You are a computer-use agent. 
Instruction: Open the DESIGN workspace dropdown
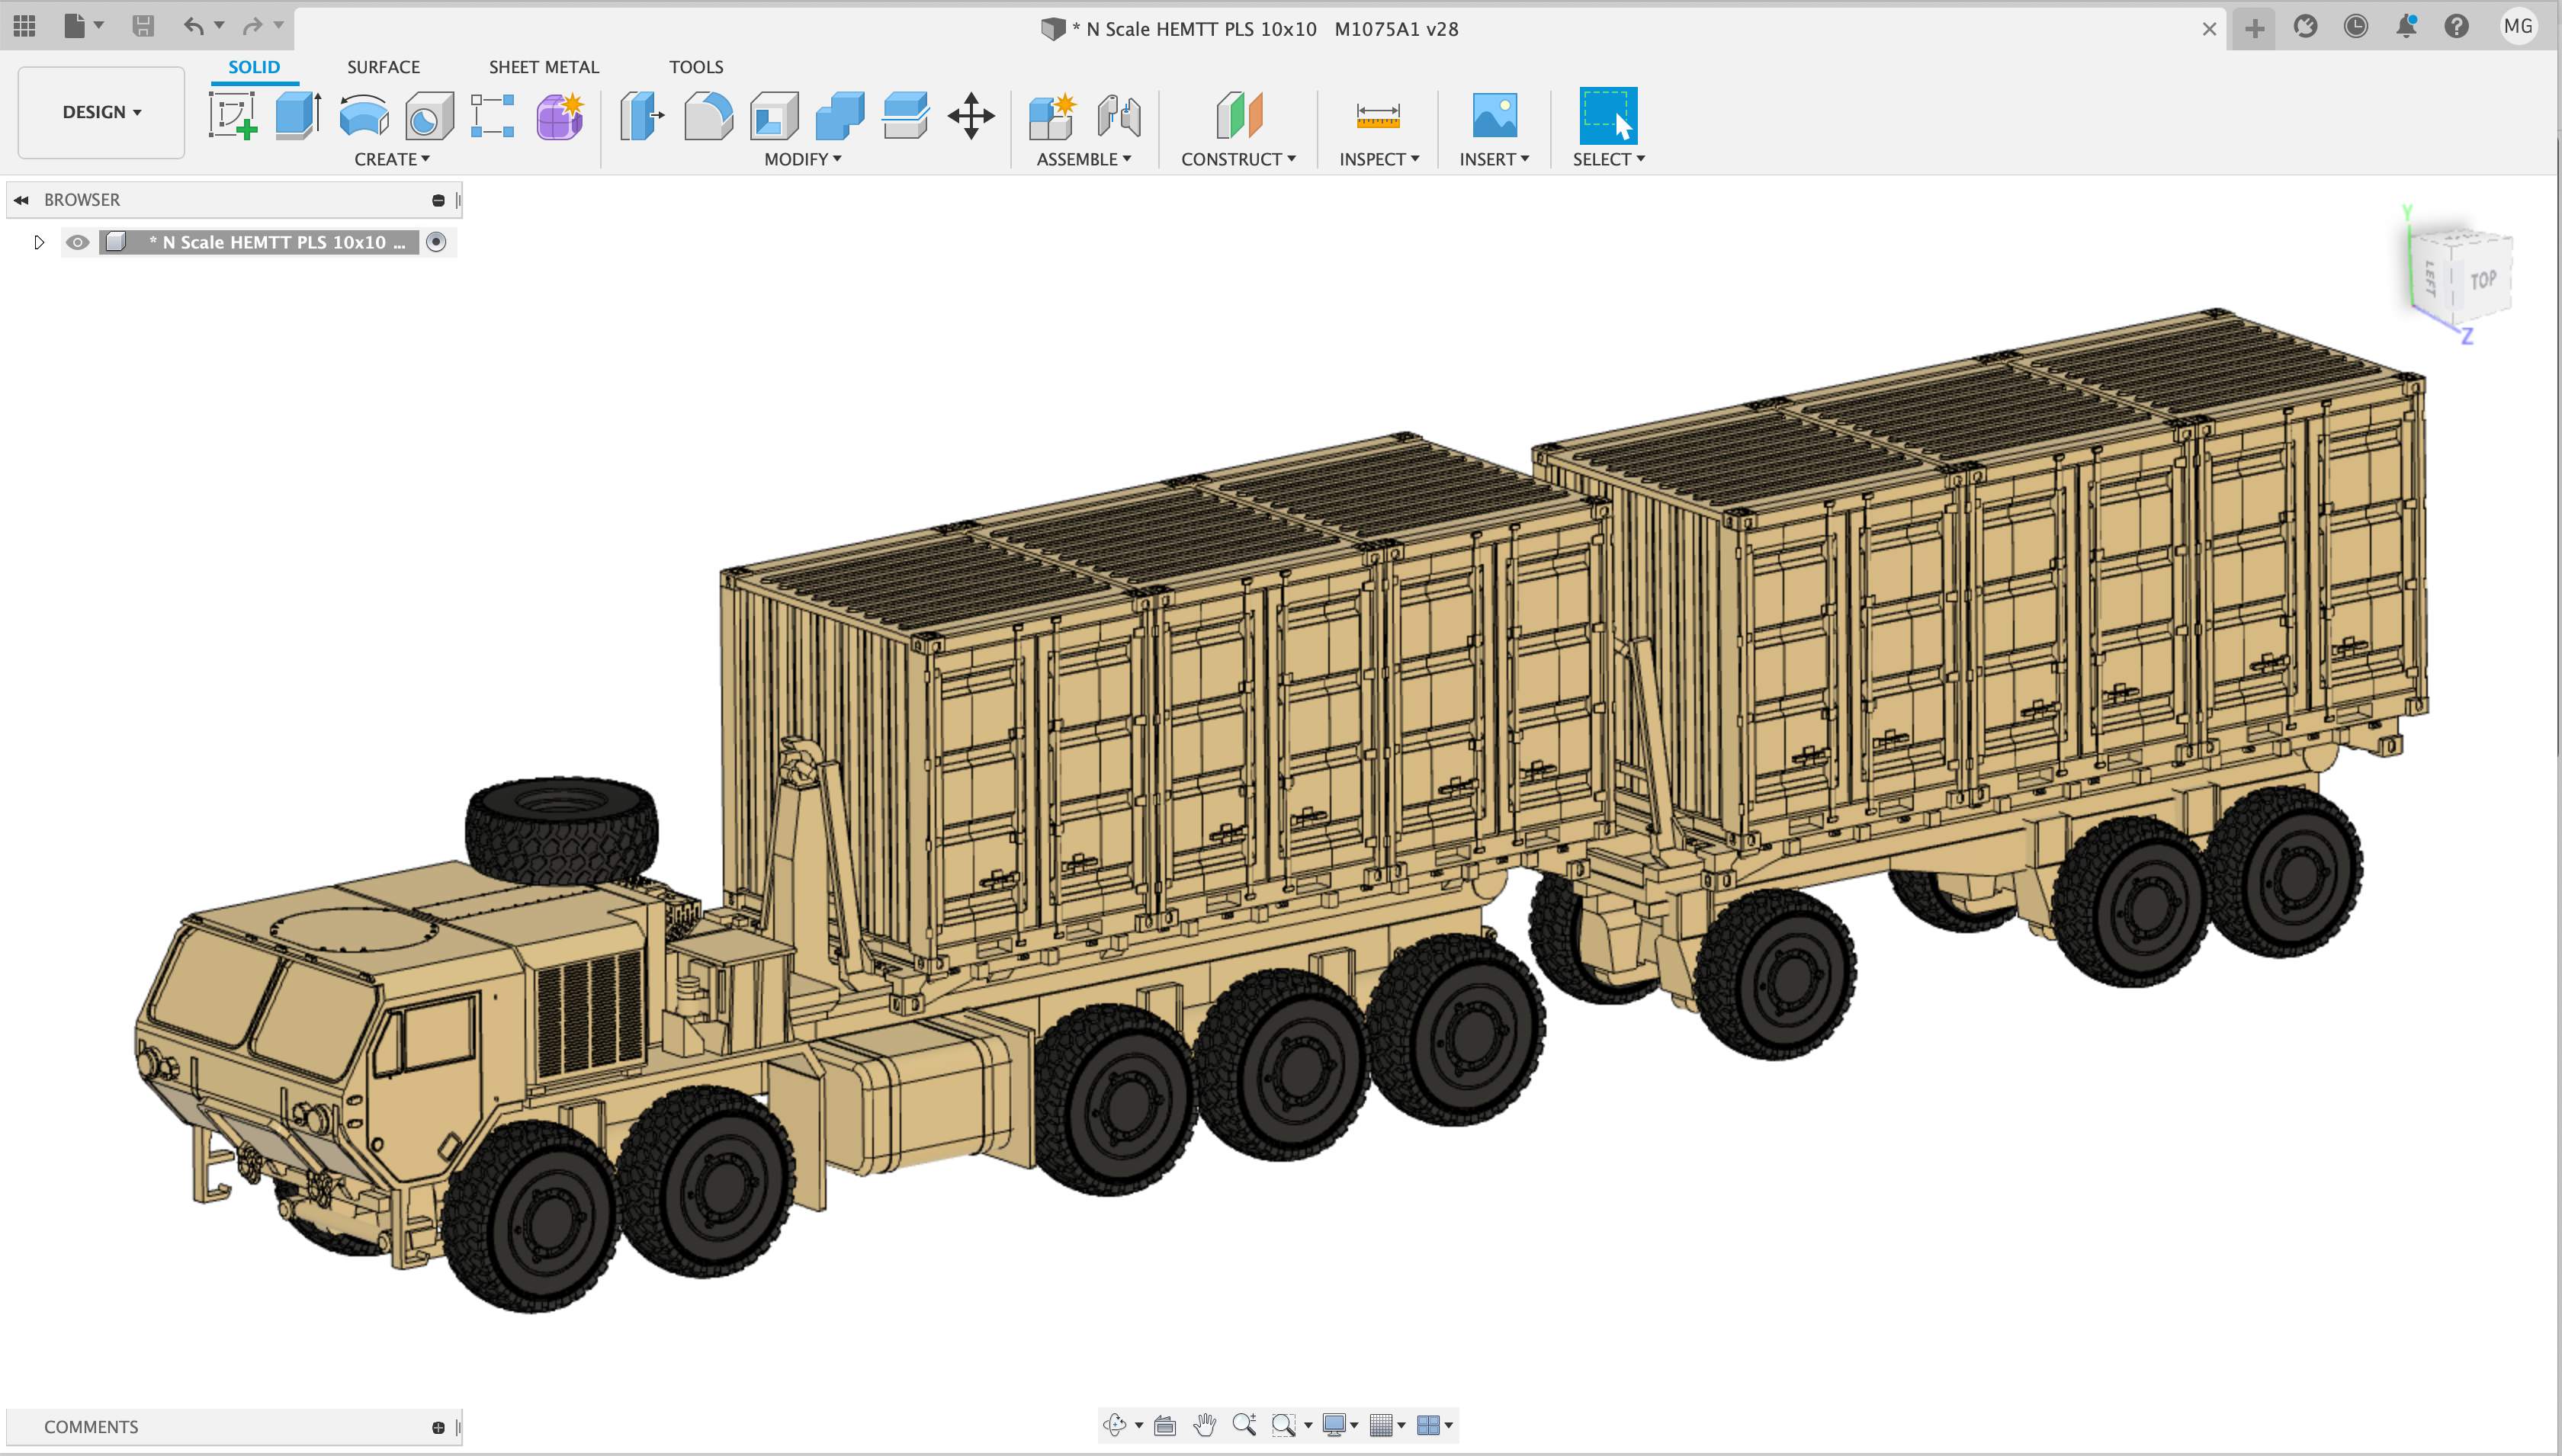101,112
